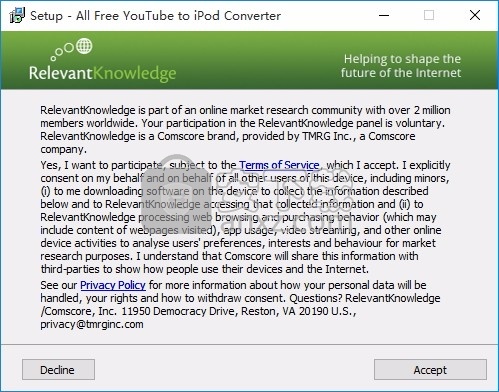The height and width of the screenshot is (392, 499).
Task: Close the Setup window
Action: coord(475,15)
